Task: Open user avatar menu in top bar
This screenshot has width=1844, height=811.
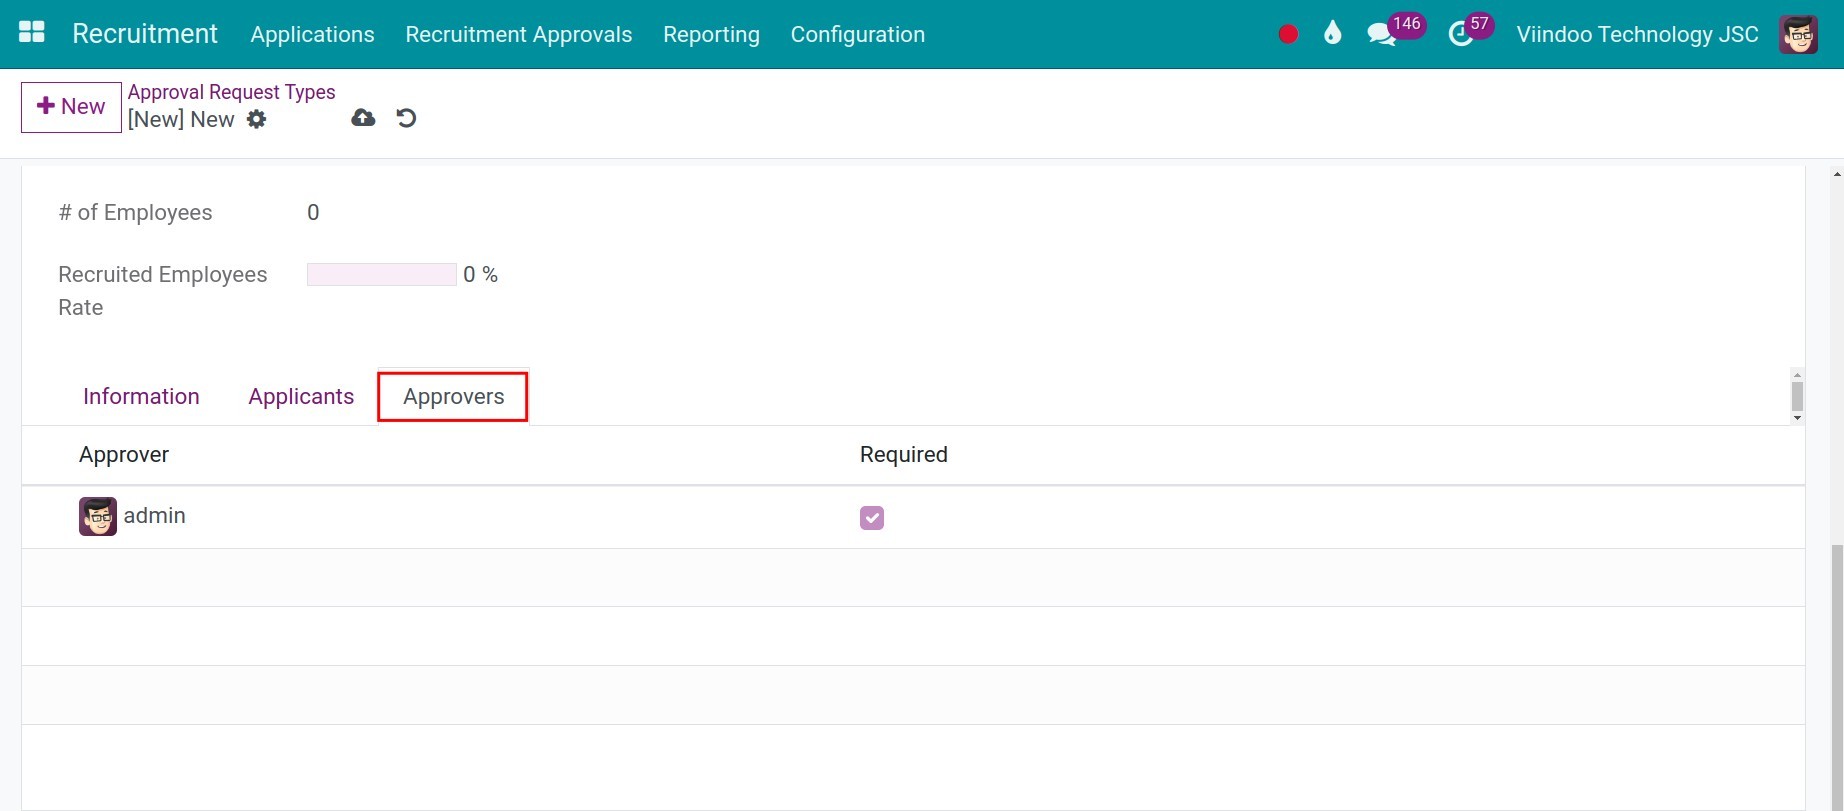Action: pos(1798,34)
